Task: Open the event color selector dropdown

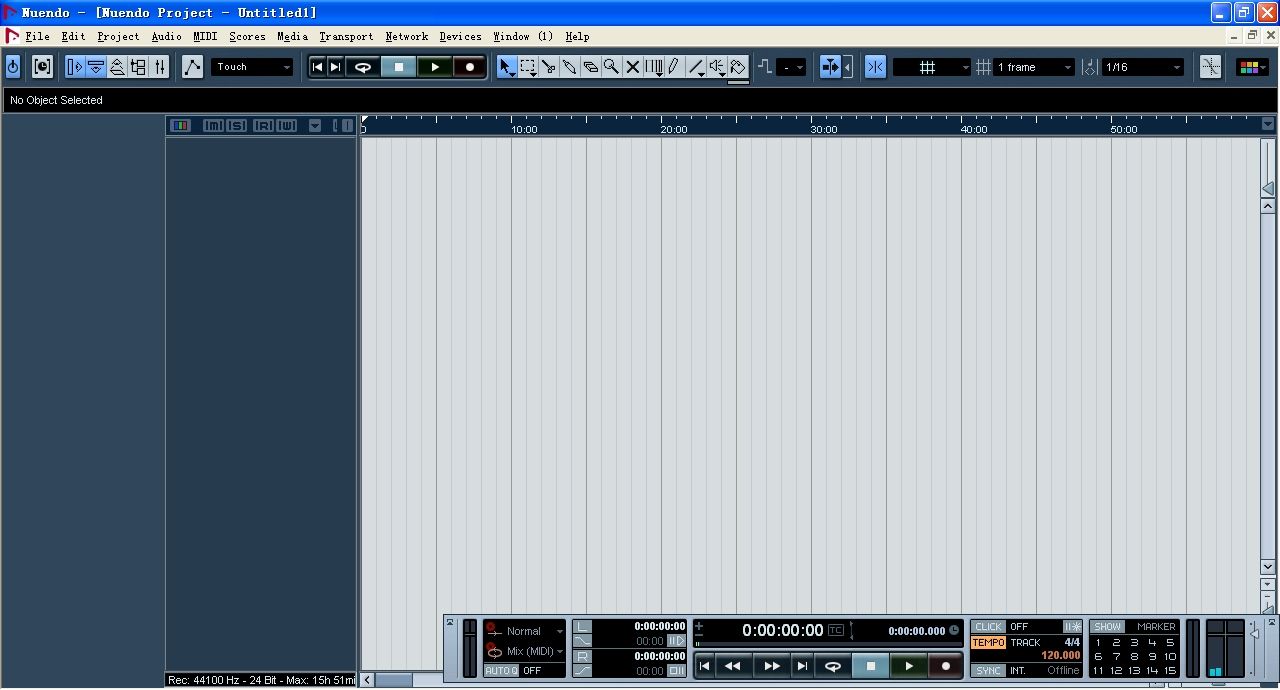Action: [1252, 67]
